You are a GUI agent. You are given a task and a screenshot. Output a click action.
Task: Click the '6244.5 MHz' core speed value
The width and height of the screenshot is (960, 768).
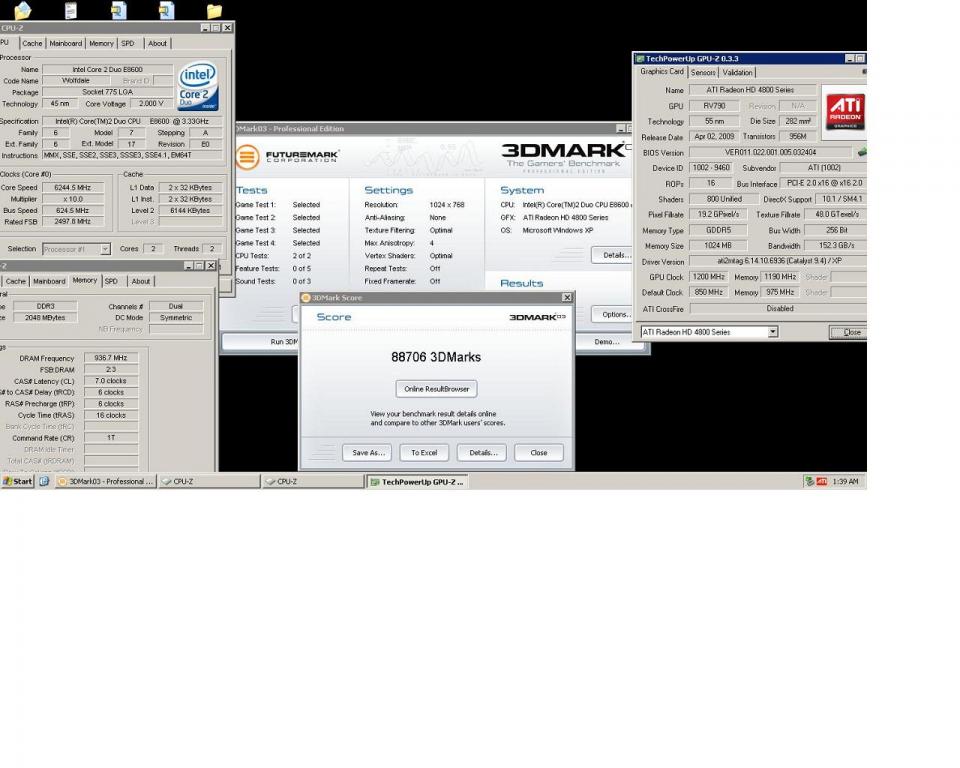(x=72, y=187)
